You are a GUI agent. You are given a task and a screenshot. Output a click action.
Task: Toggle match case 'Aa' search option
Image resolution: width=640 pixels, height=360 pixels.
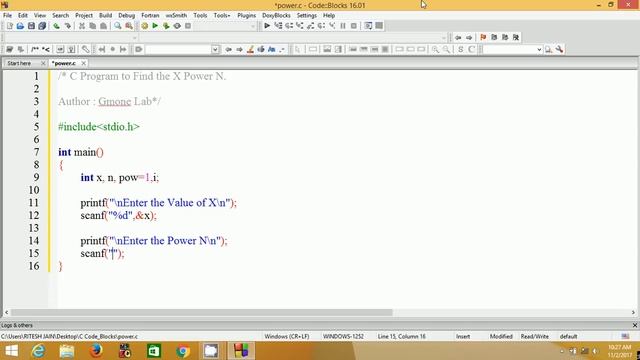(271, 49)
